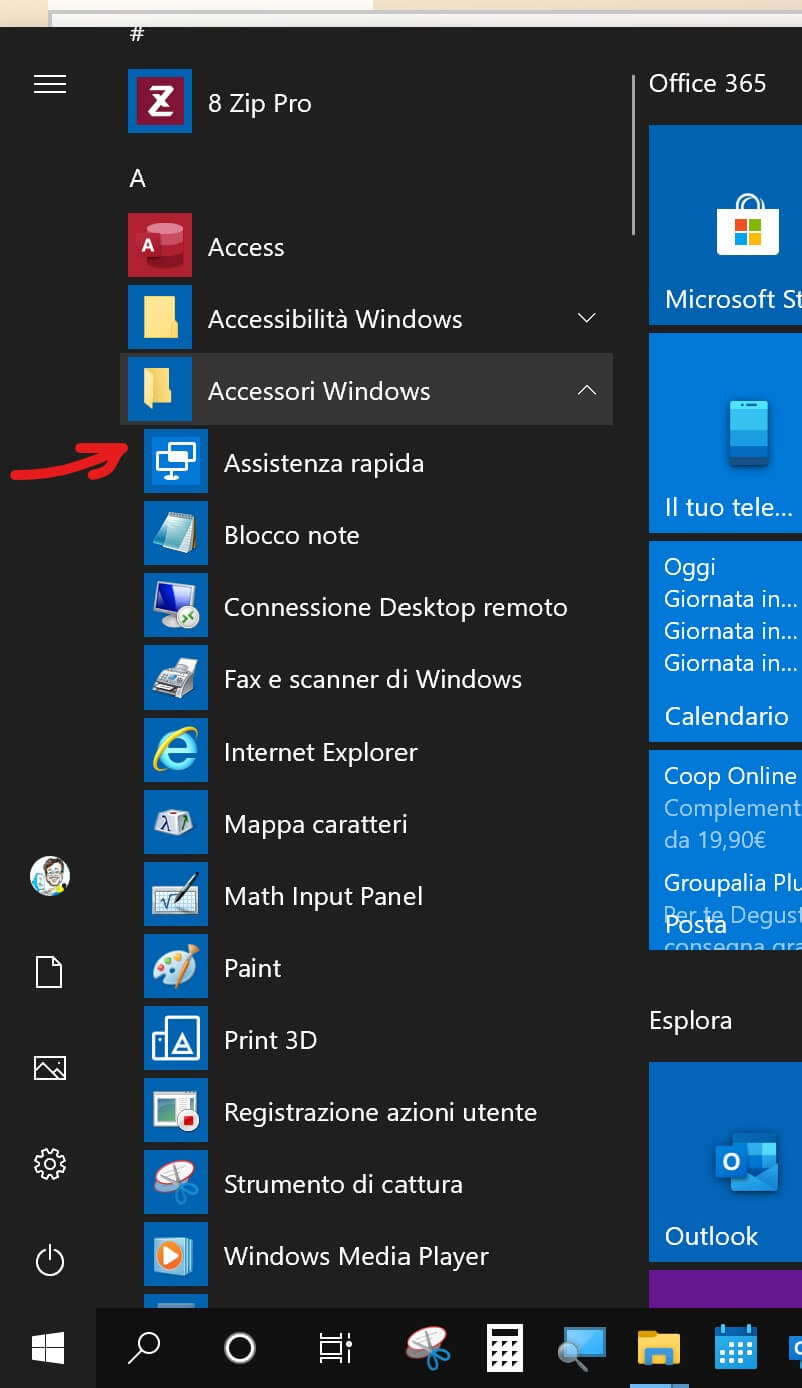Click the app list scrollbar
Viewport: 802px width, 1388px height.
(x=633, y=155)
